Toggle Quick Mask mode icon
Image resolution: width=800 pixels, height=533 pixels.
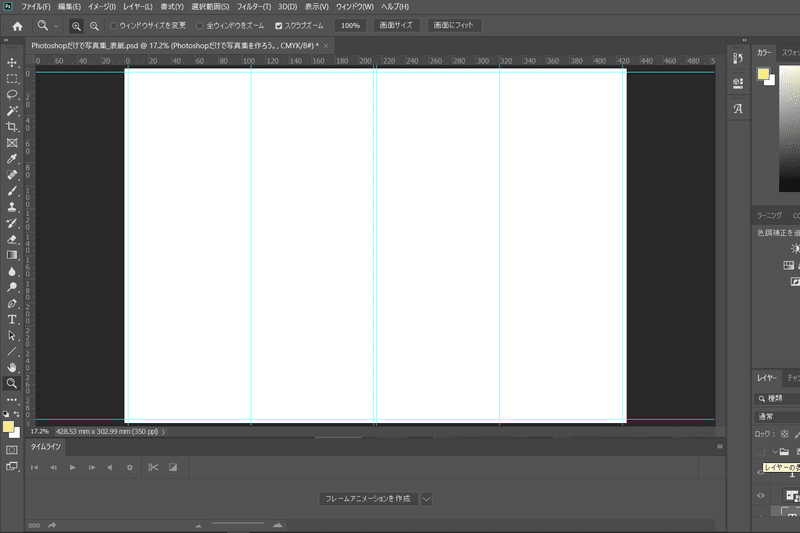[12, 450]
